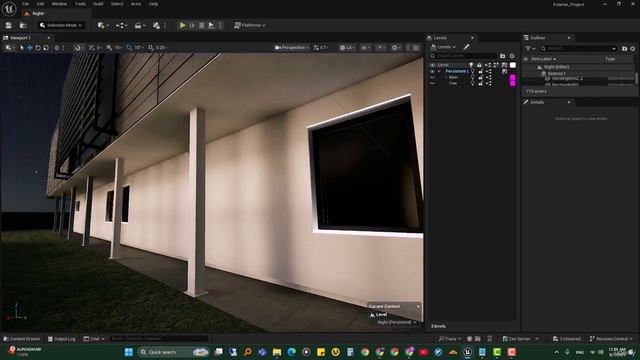
Task: Collapse the Persistent Level tree arrow
Action: pos(439,71)
